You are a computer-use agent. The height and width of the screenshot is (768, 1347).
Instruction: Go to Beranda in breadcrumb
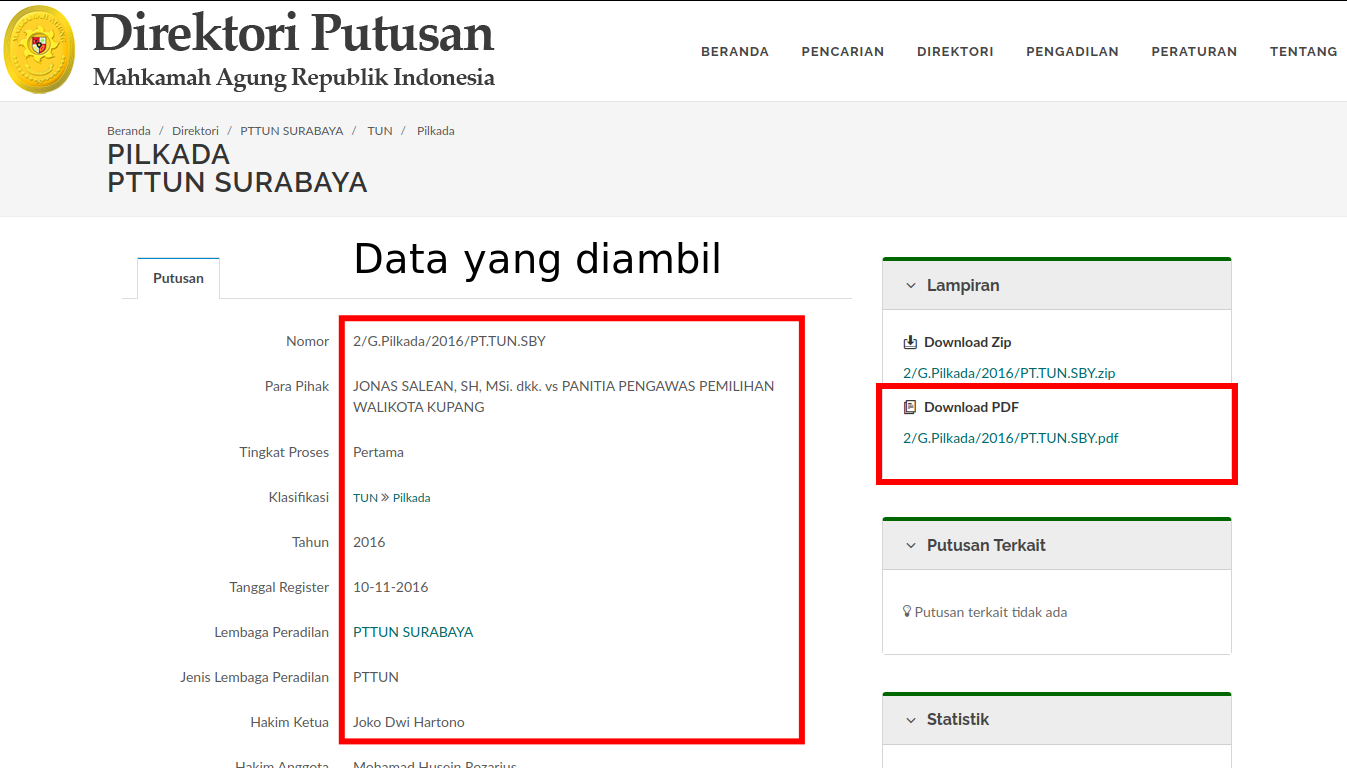pos(129,131)
